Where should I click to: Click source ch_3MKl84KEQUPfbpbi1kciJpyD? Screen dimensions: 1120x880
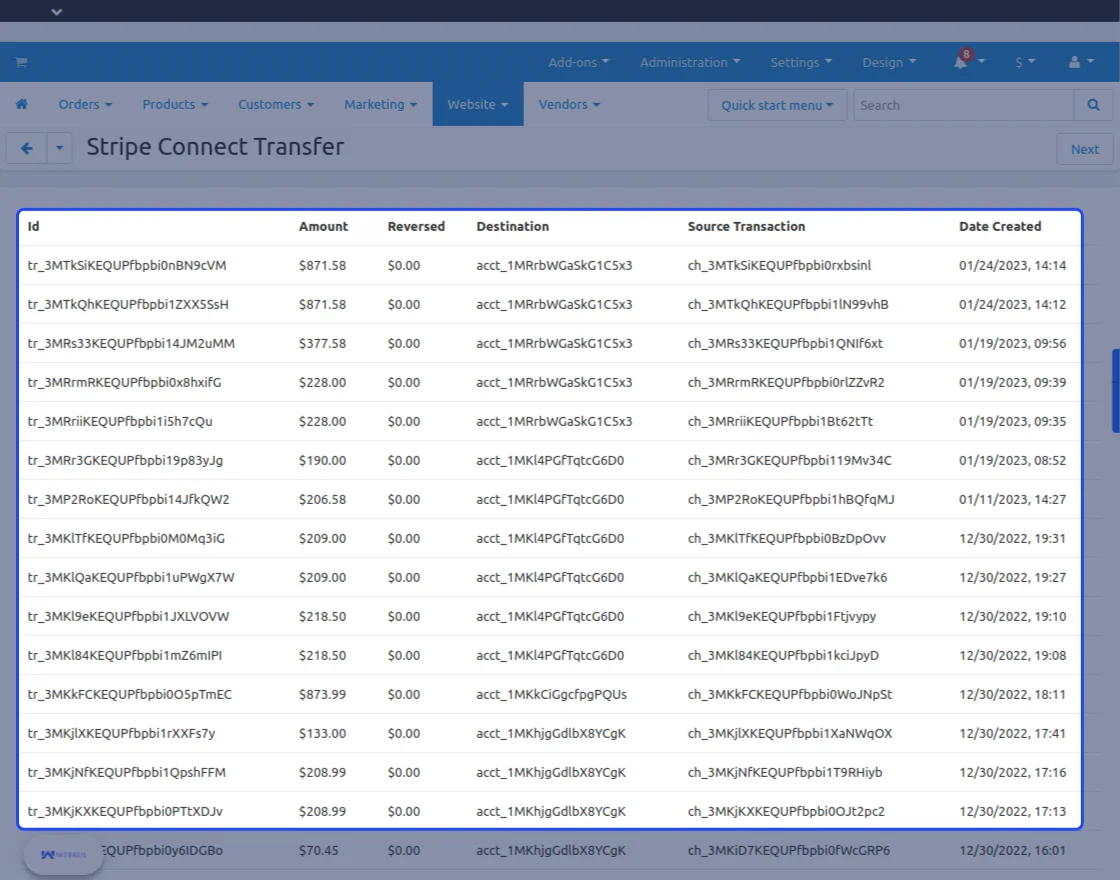783,656
